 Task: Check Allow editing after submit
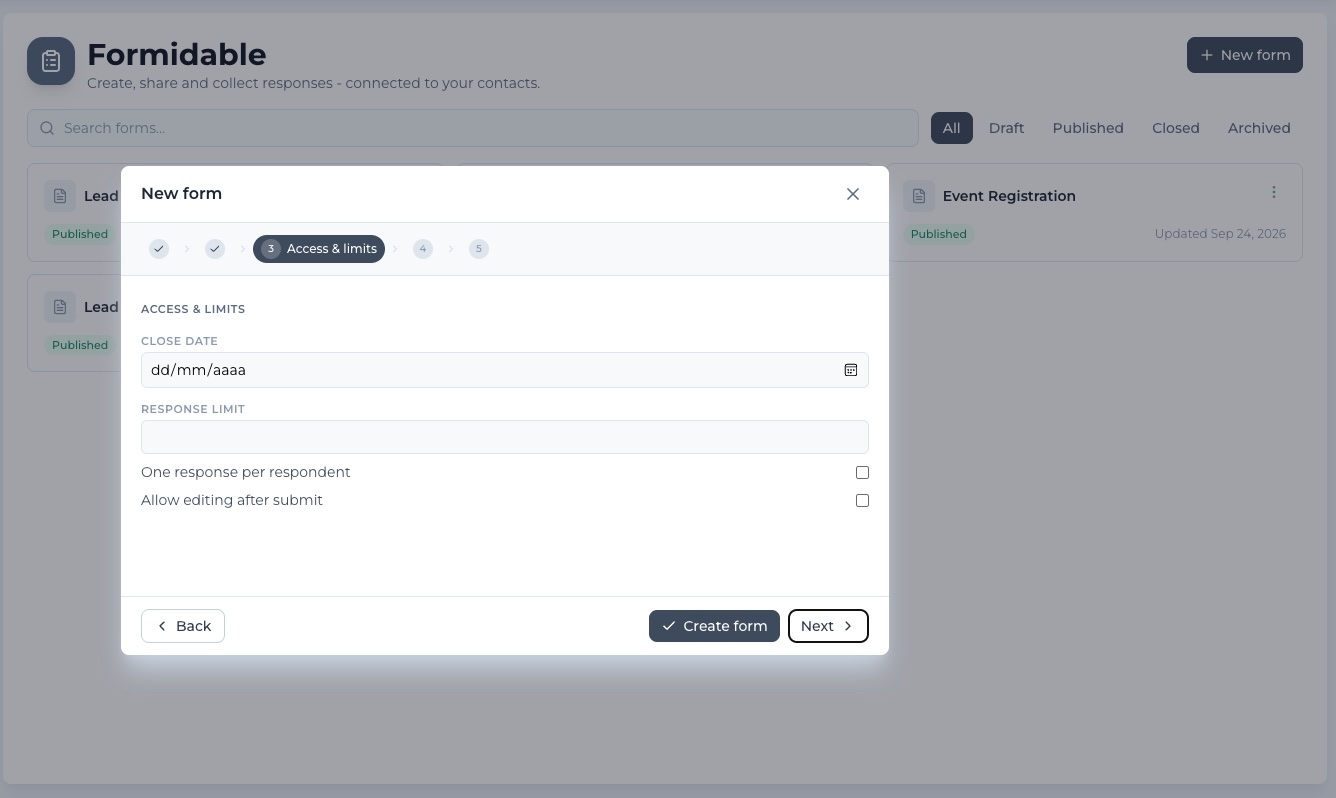862,500
